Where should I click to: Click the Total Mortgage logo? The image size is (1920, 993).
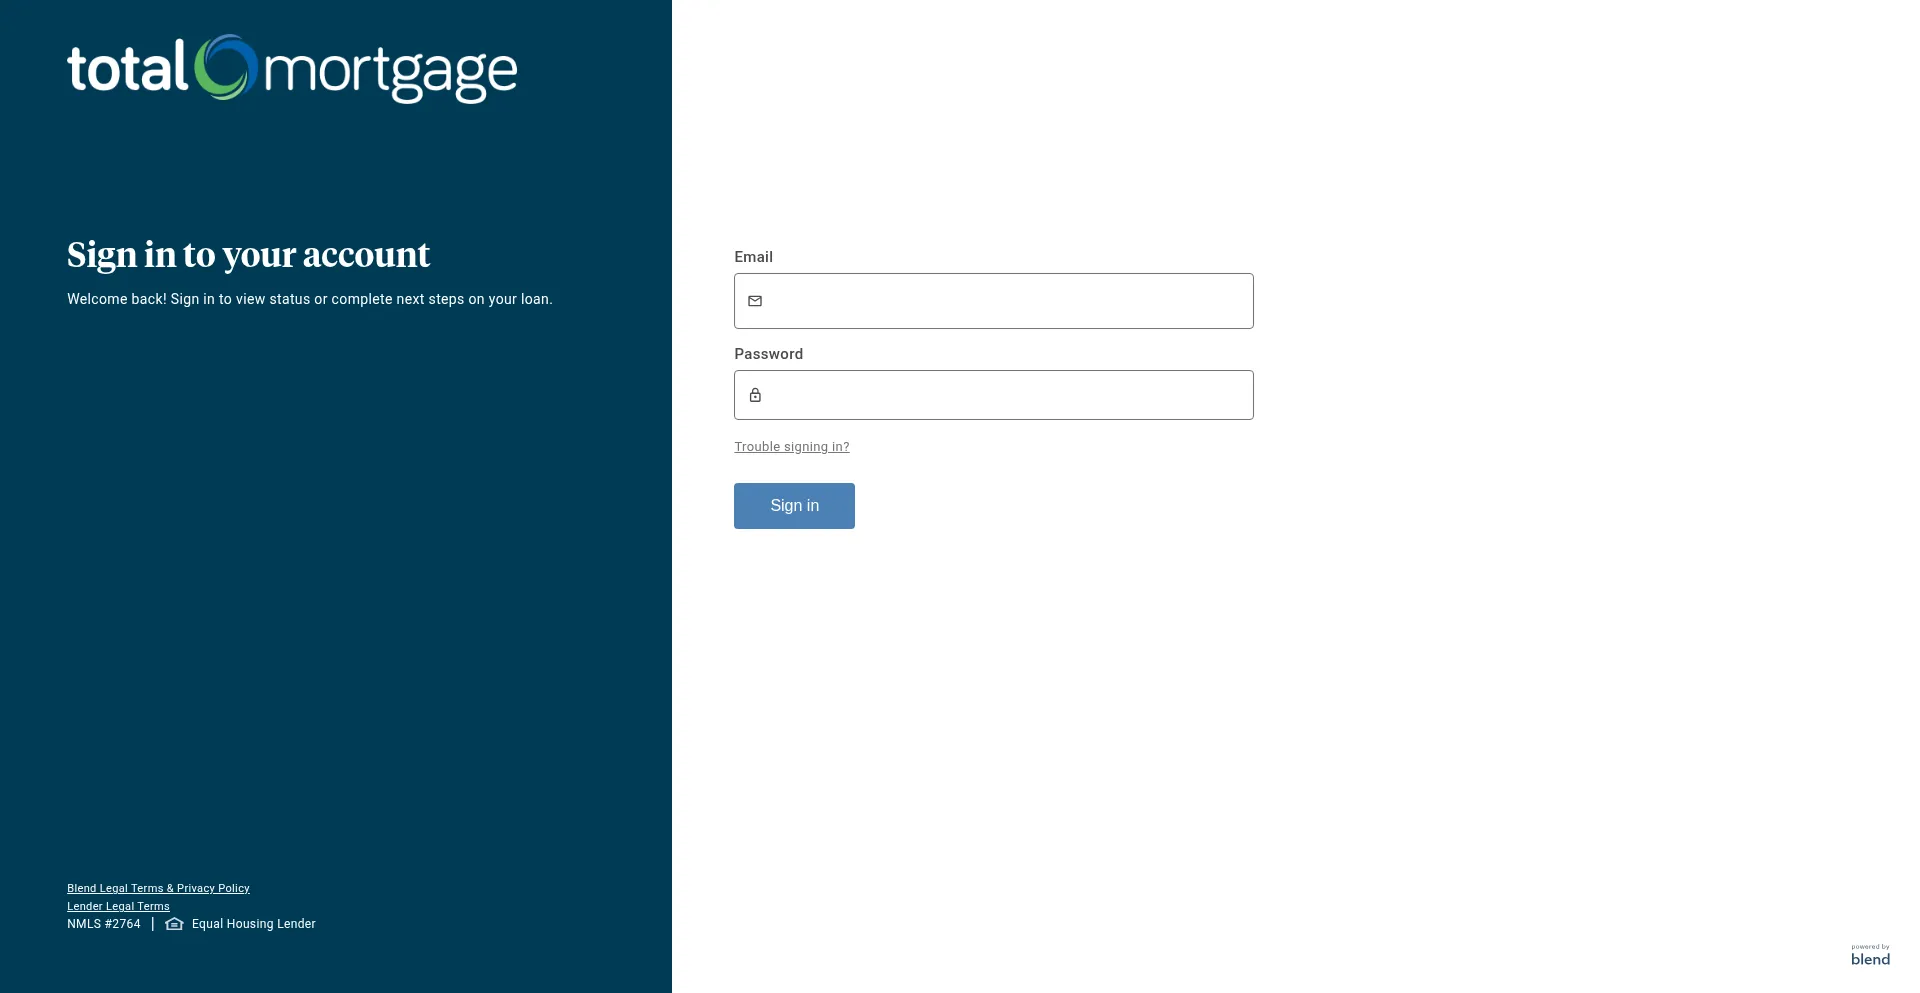[292, 69]
